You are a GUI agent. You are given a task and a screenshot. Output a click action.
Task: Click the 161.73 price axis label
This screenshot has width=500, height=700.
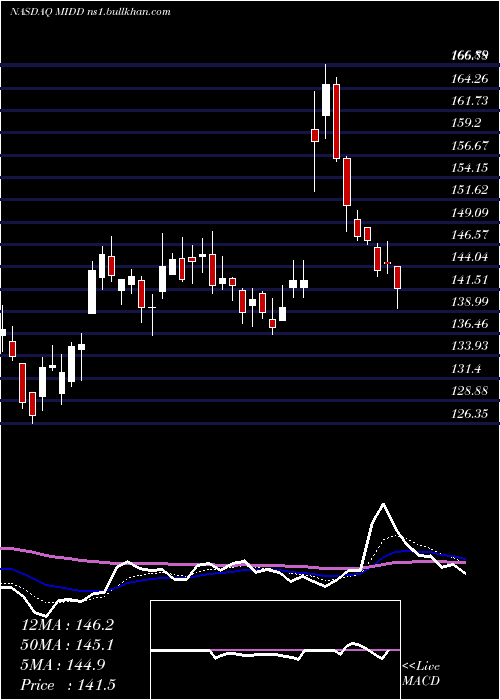pos(470,101)
